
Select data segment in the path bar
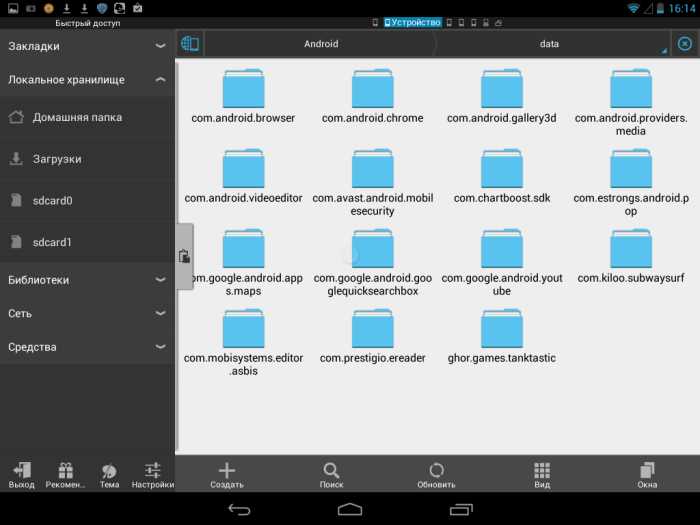[549, 44]
